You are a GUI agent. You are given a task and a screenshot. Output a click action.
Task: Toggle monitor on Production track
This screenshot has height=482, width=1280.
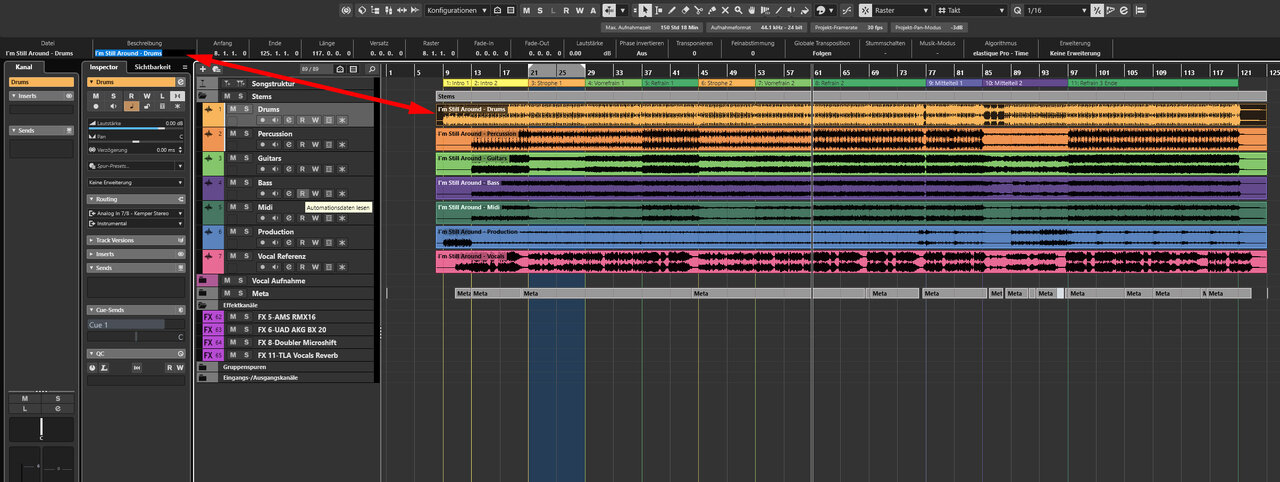click(275, 243)
